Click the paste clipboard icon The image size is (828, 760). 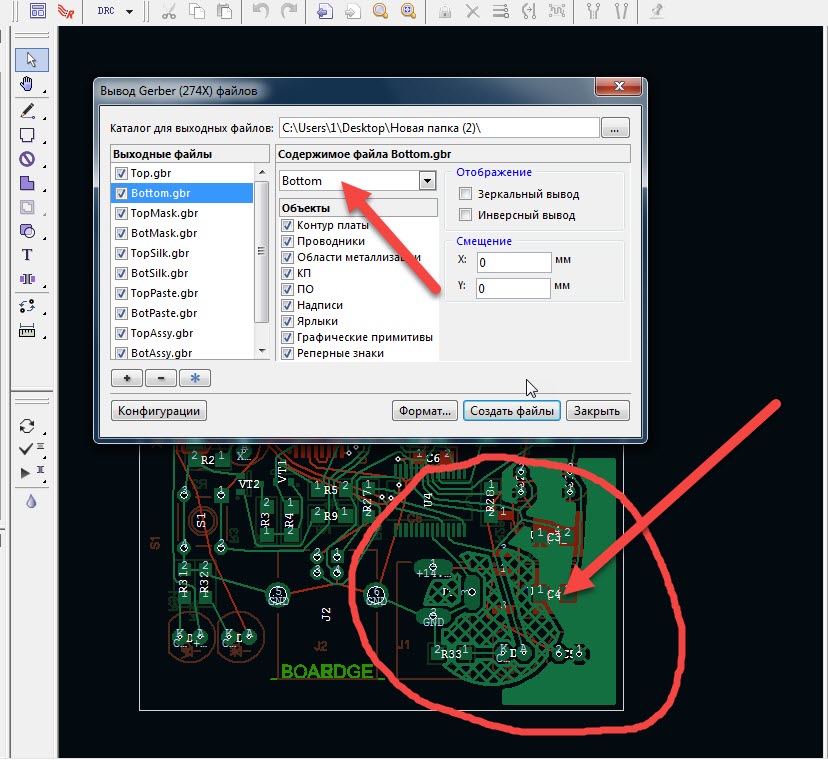(x=225, y=11)
